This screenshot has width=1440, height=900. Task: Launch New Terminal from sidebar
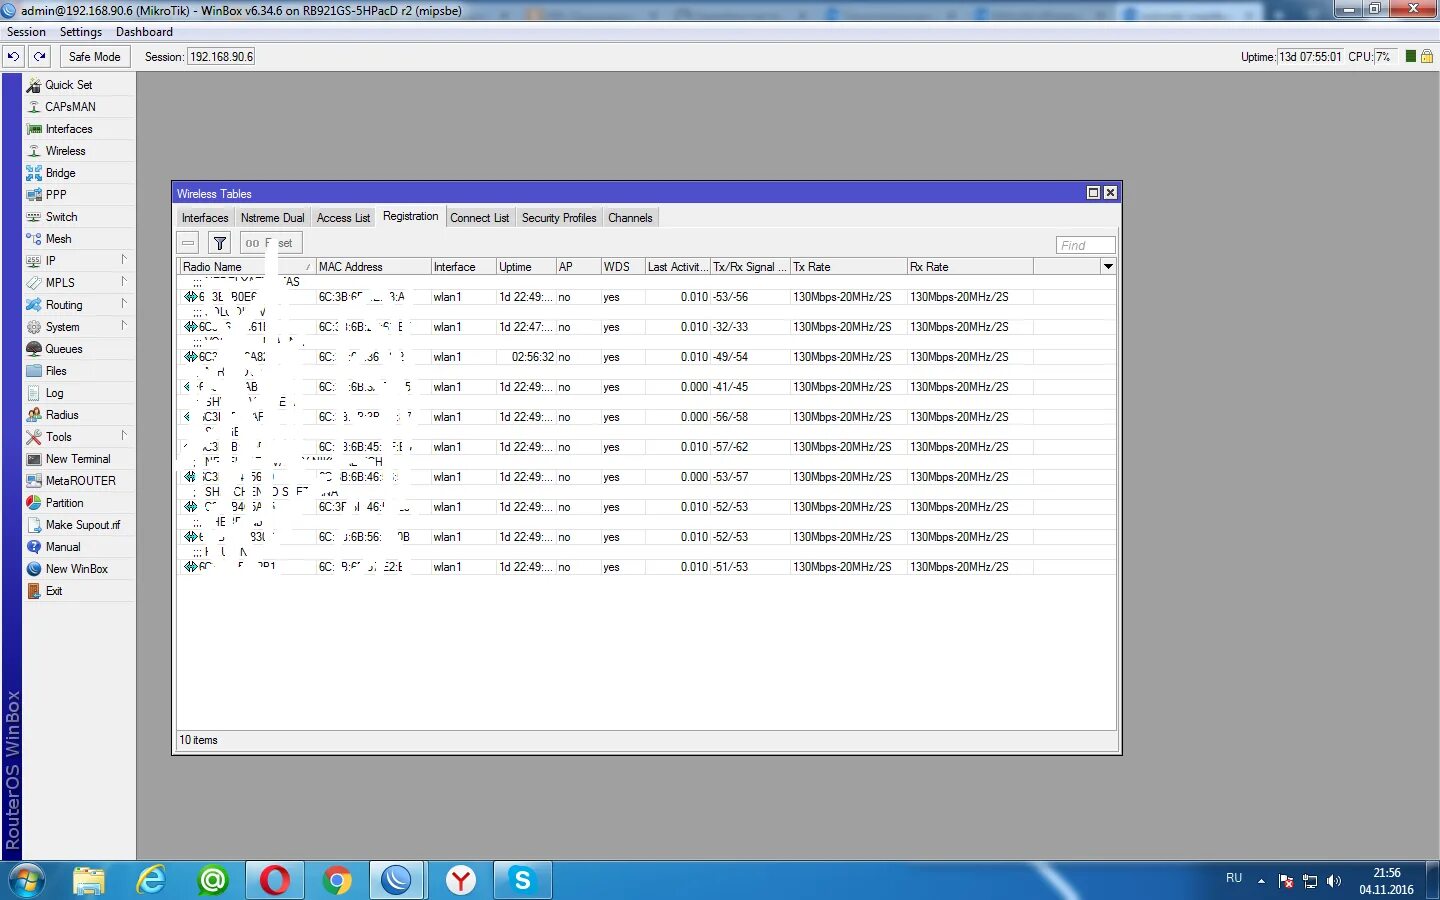coord(79,459)
